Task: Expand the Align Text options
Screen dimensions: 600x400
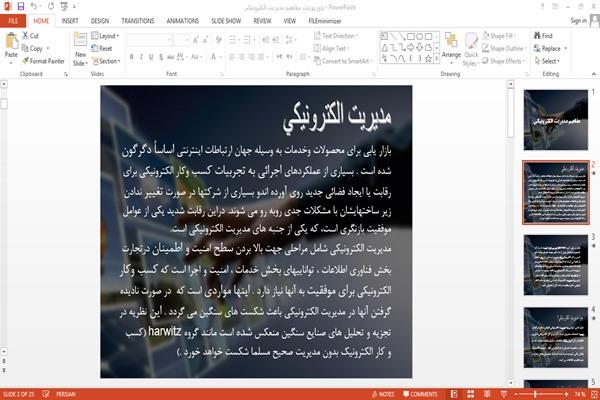Action: (x=331, y=49)
